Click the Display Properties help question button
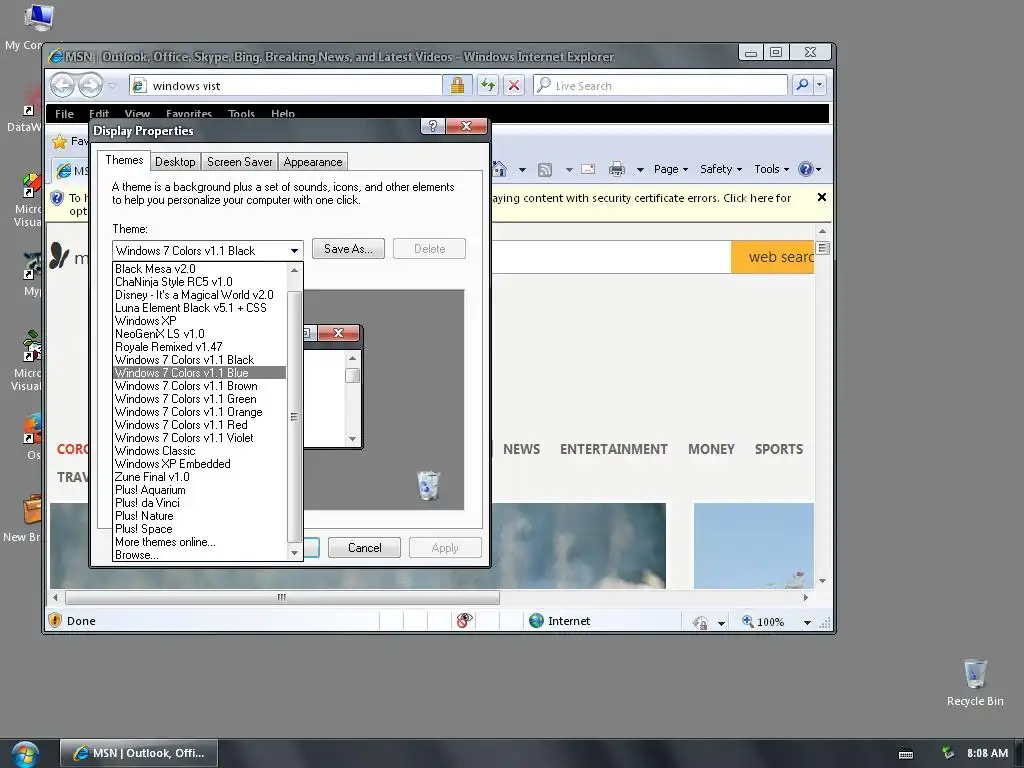 [432, 126]
